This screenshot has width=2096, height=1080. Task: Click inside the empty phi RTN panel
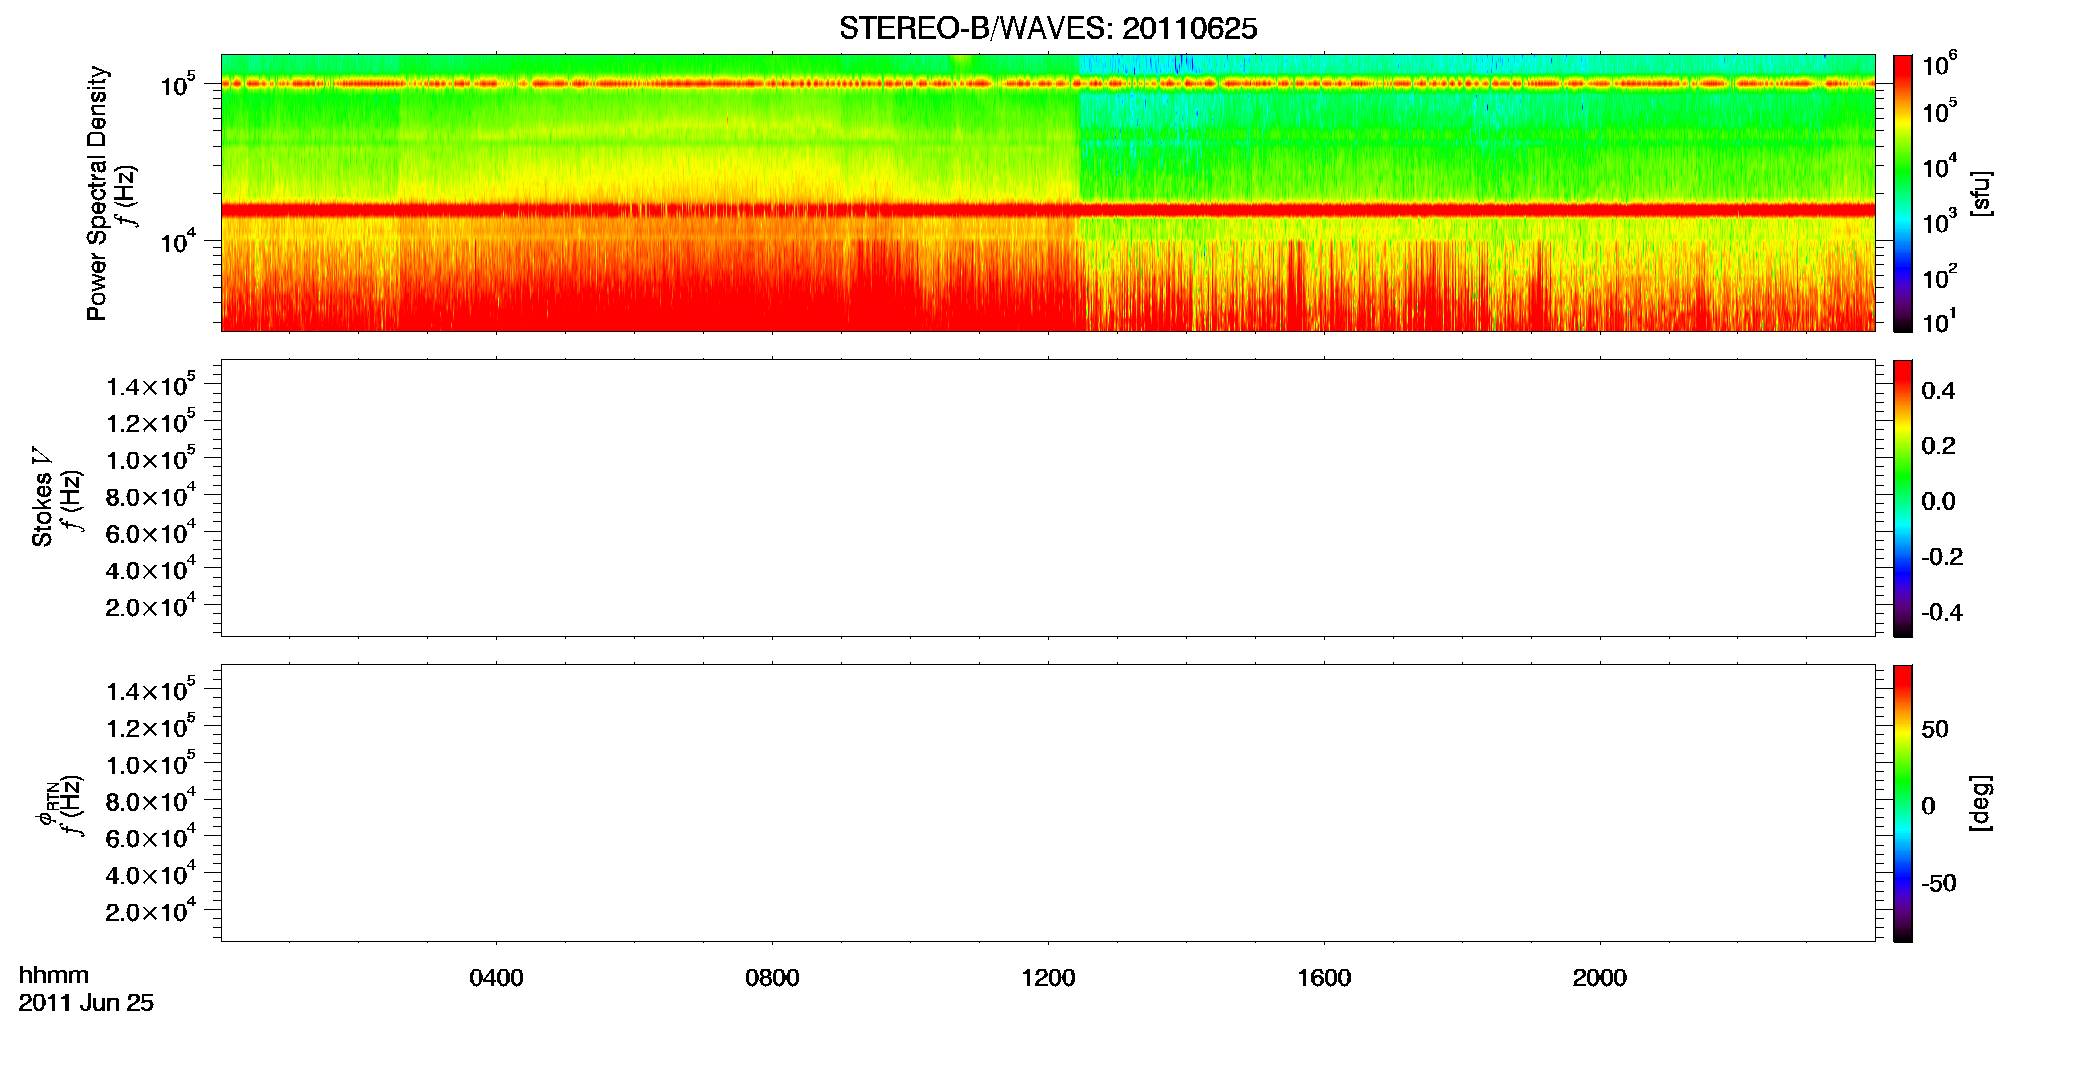click(x=1048, y=803)
